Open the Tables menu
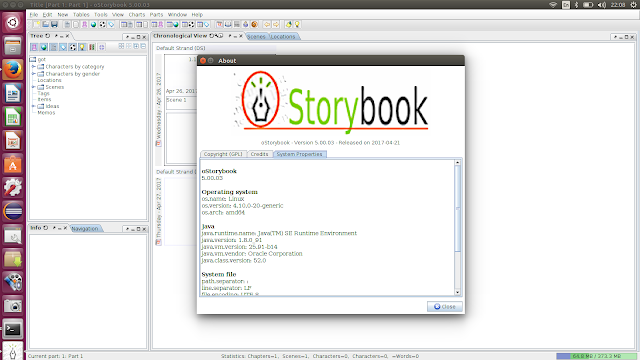Screen dimensions: 640x360 pos(81,15)
